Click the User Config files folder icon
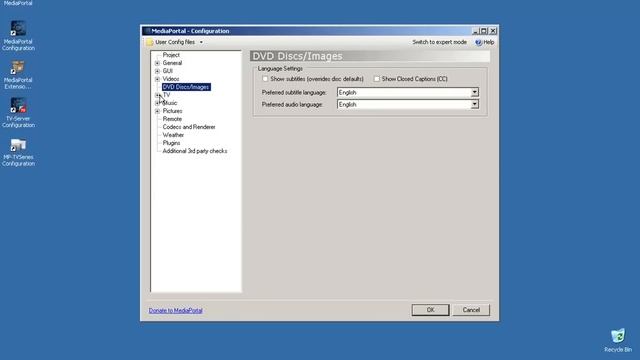640x360 pixels. tap(150, 42)
